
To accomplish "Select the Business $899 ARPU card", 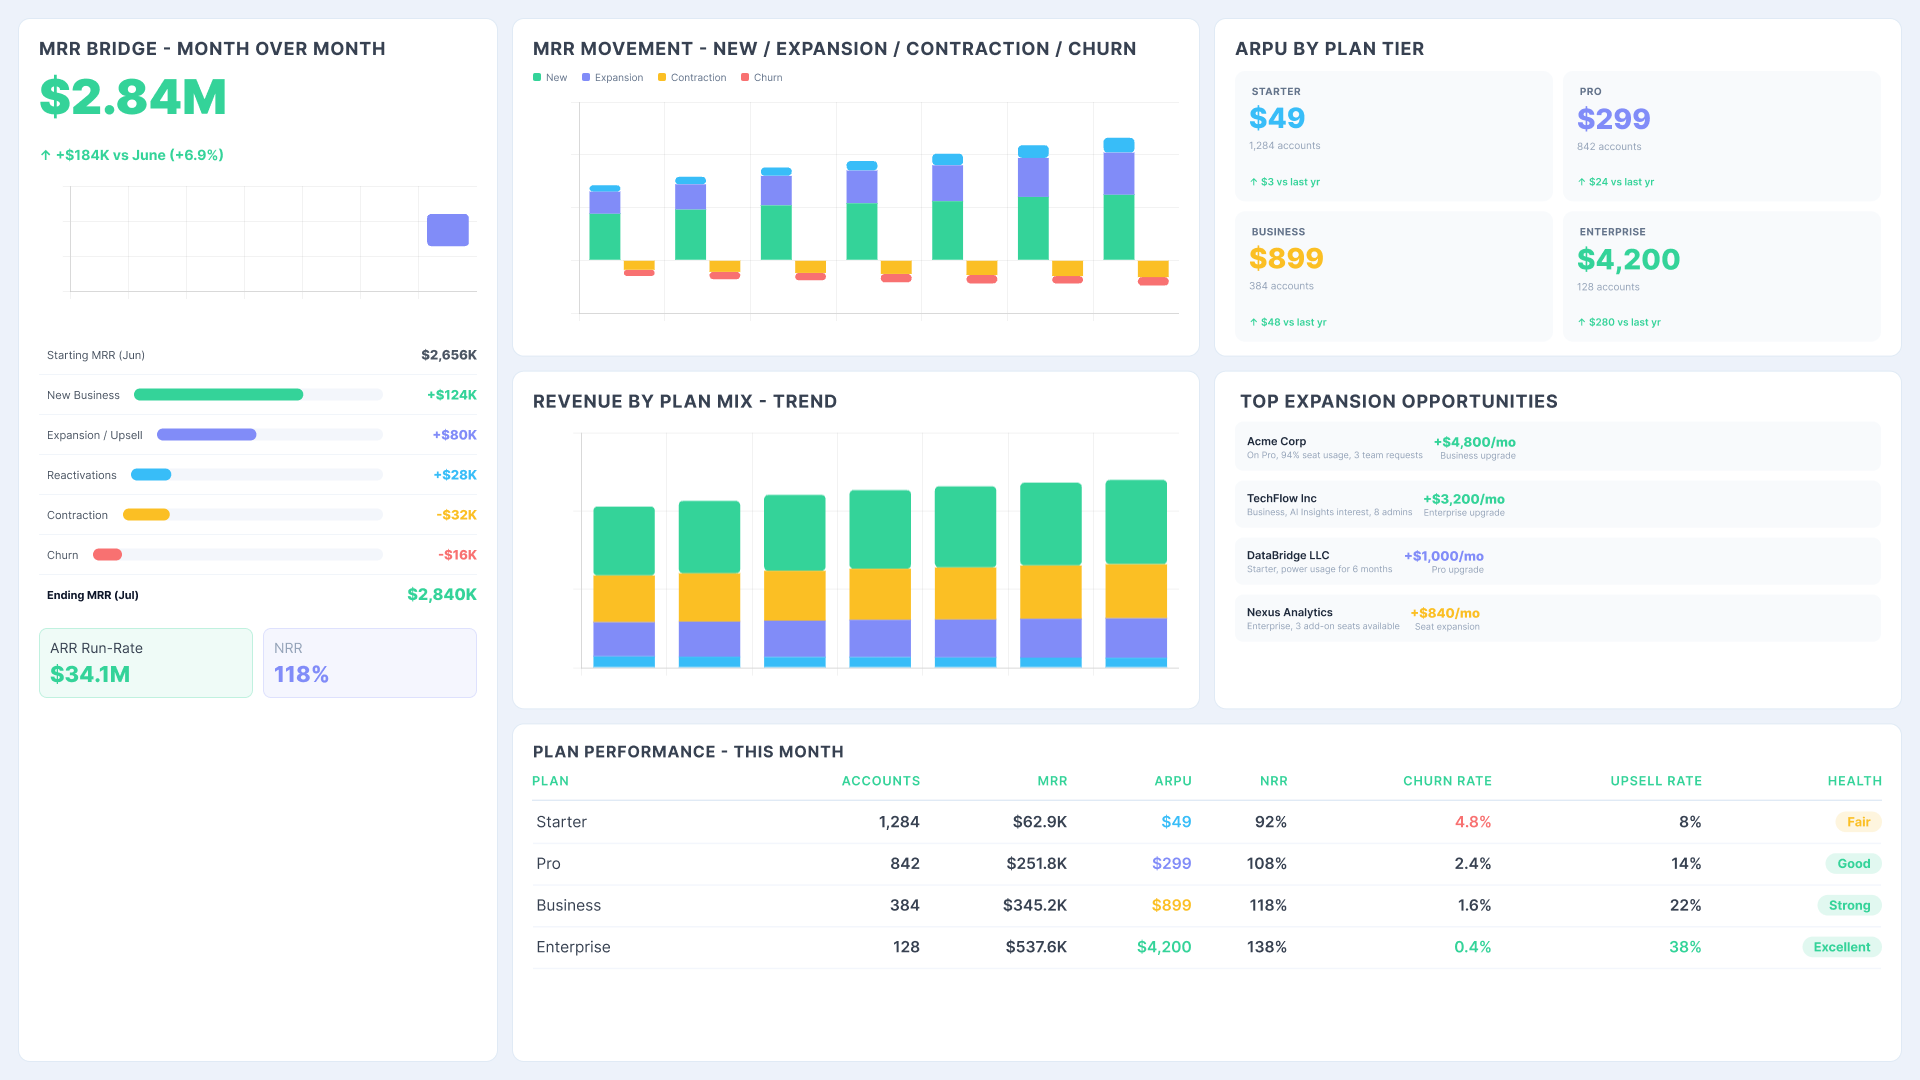I will tap(1394, 276).
